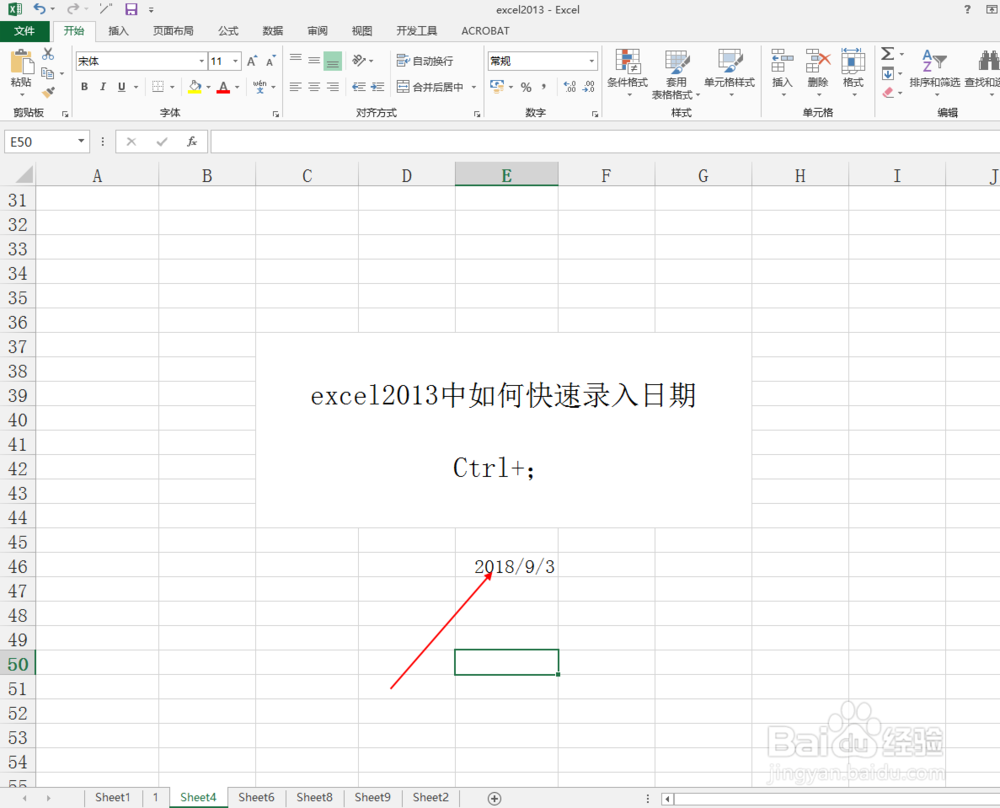The image size is (1000, 808).
Task: Click the Cut scissors icon
Action: (x=48, y=54)
